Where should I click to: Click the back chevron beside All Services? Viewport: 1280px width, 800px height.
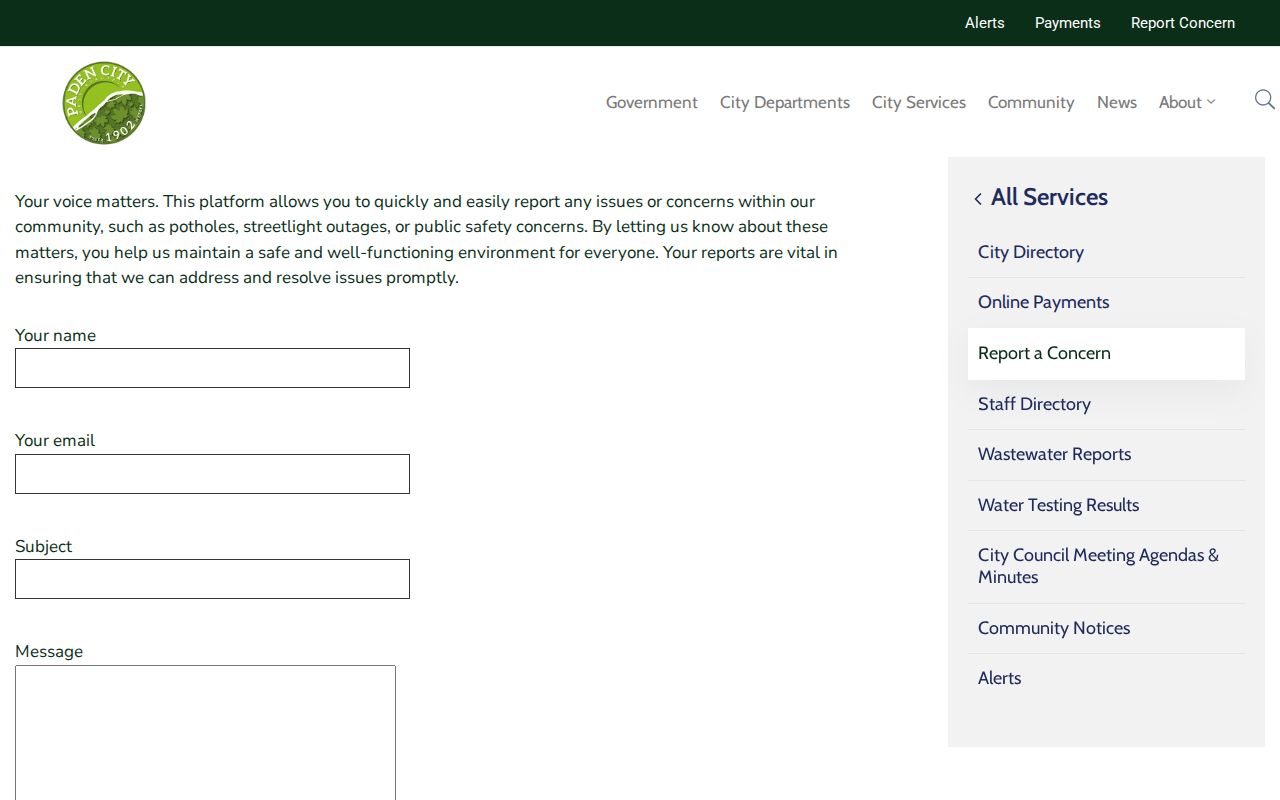pyautogui.click(x=978, y=199)
